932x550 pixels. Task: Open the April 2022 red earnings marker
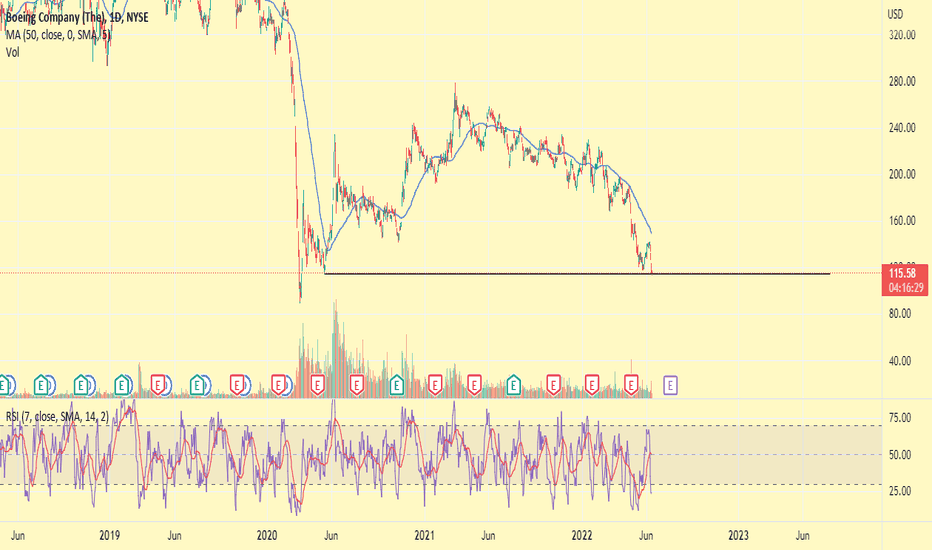(631, 385)
